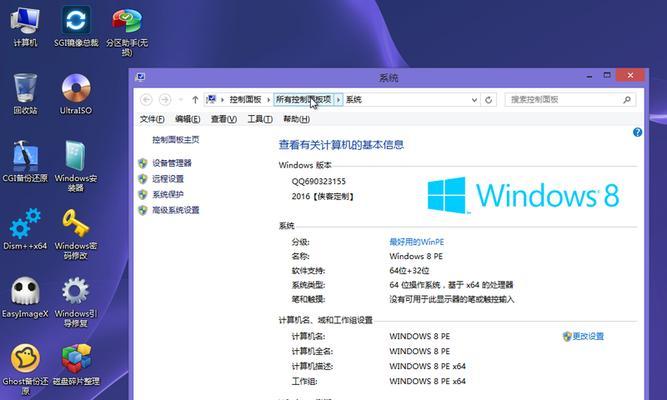
Task: Click 控制面板 in the breadcrumb
Action: [x=245, y=100]
